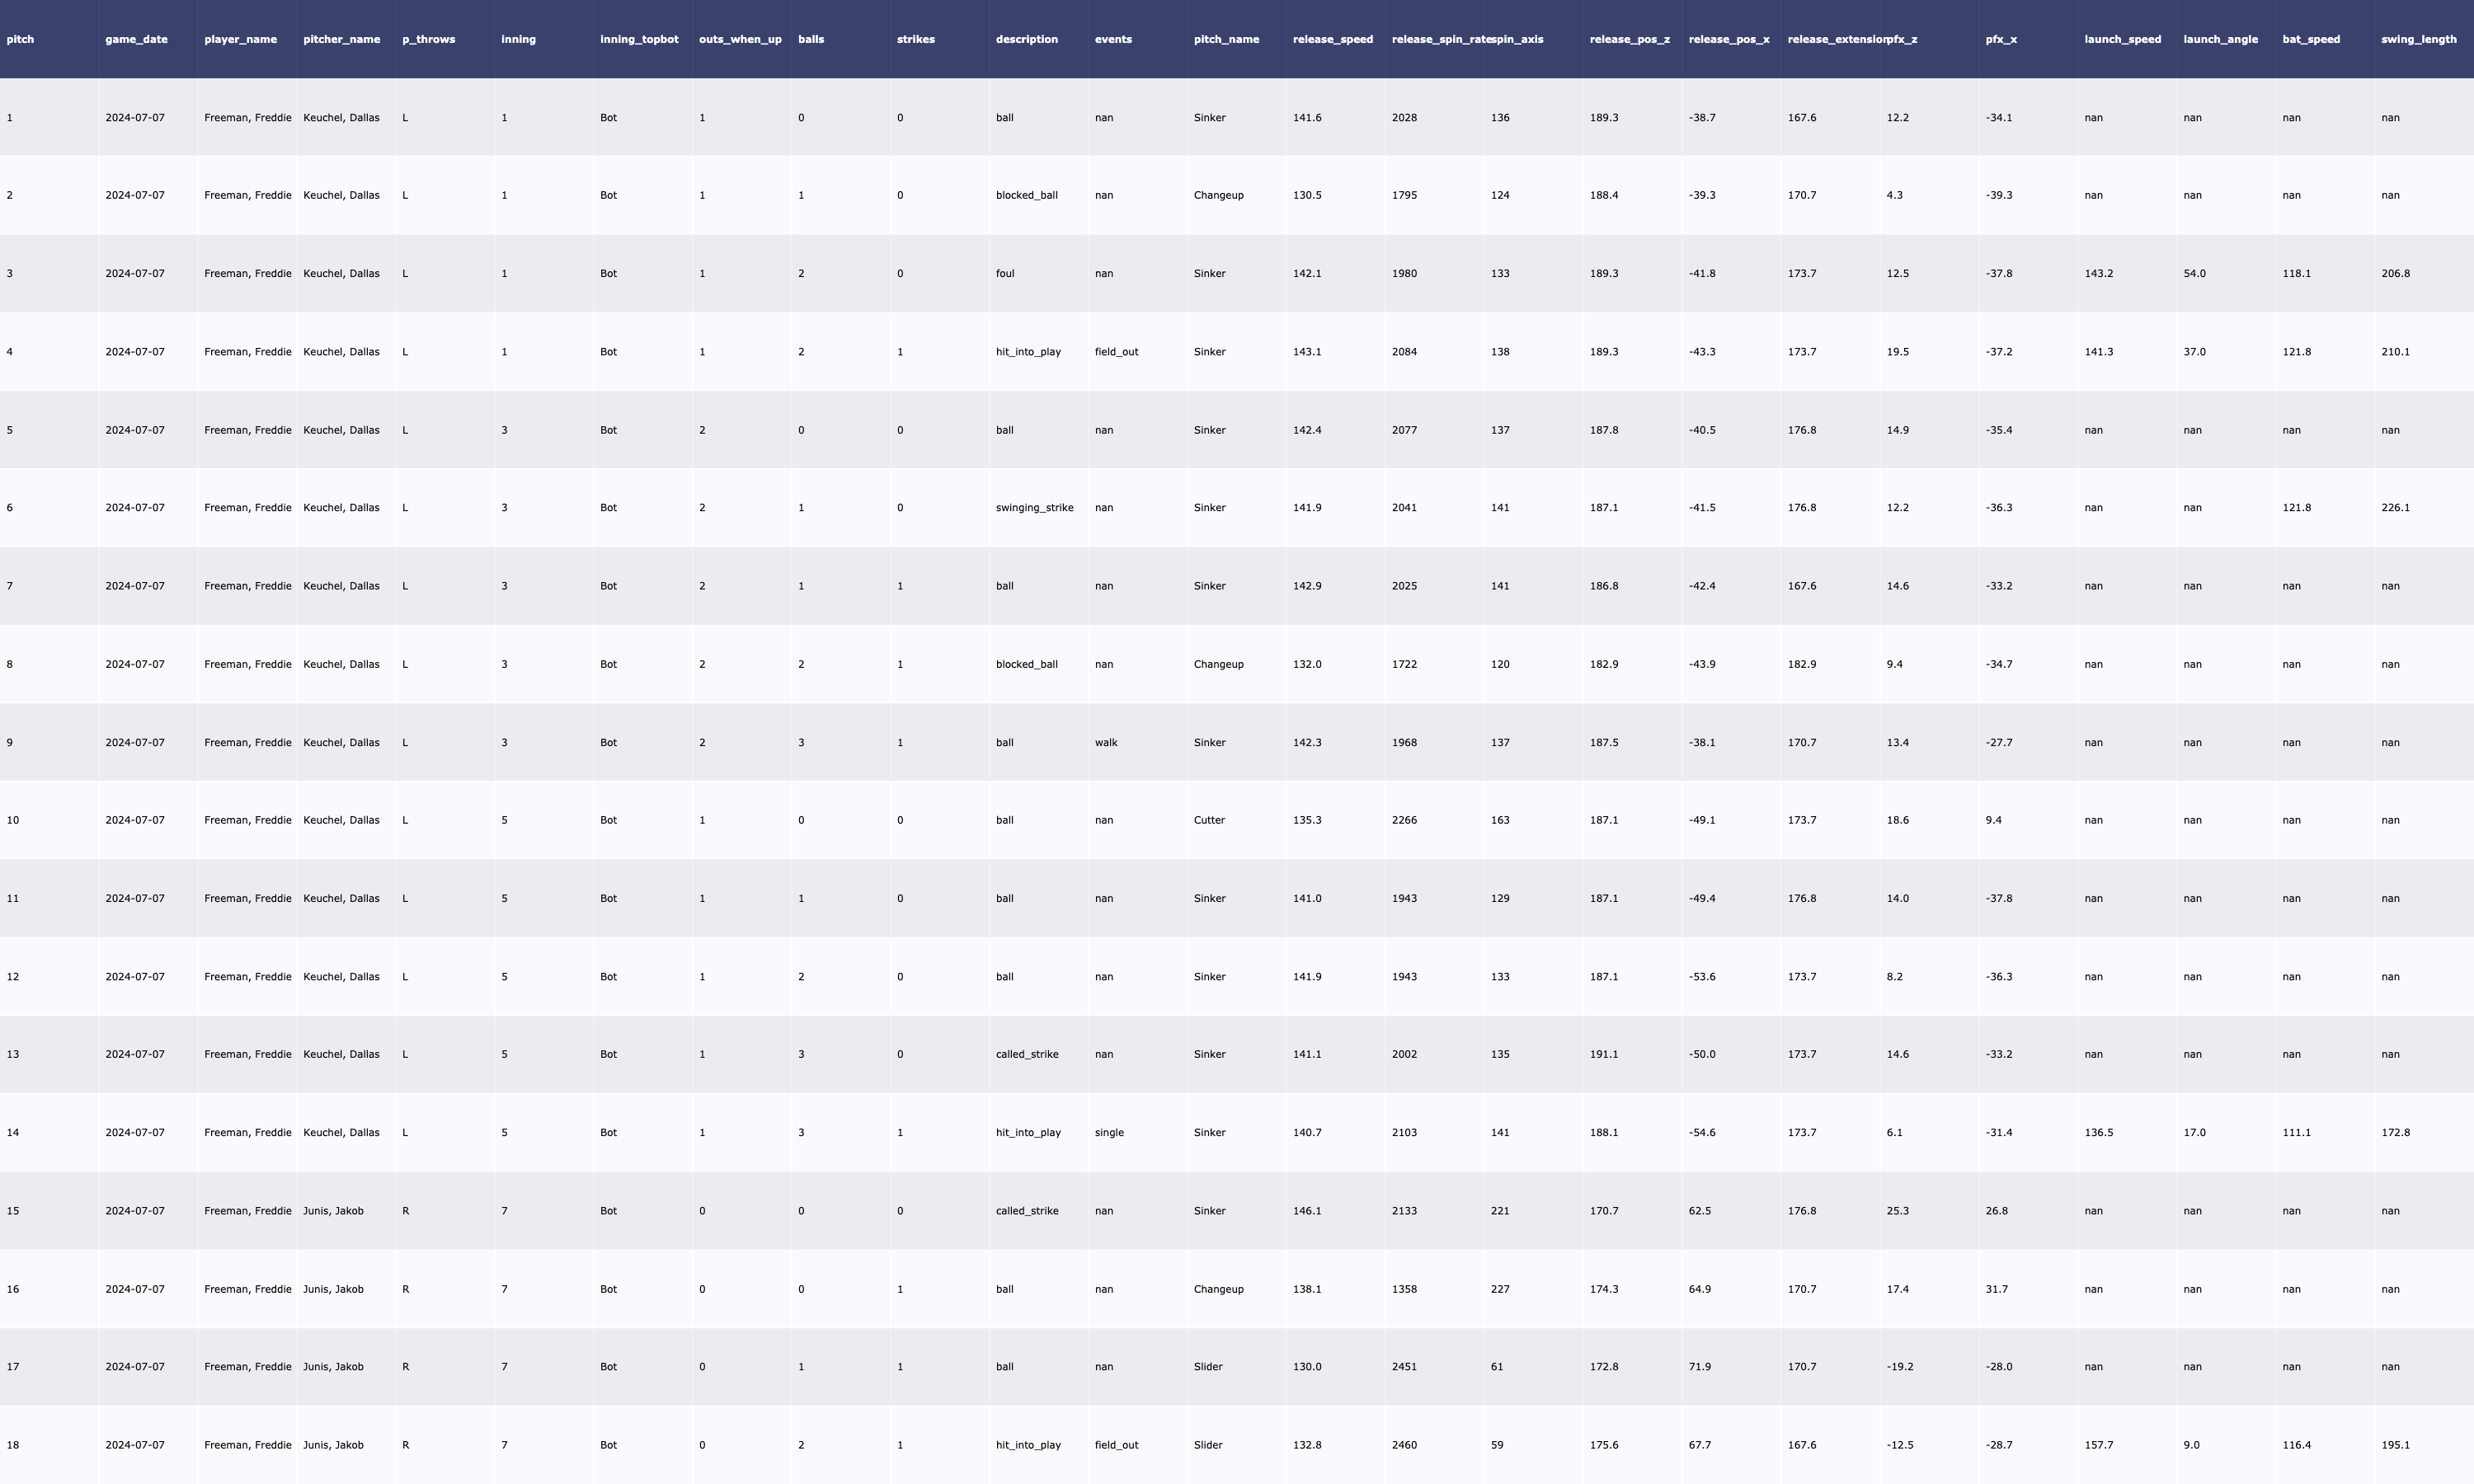Click the walk event cell

[1106, 743]
